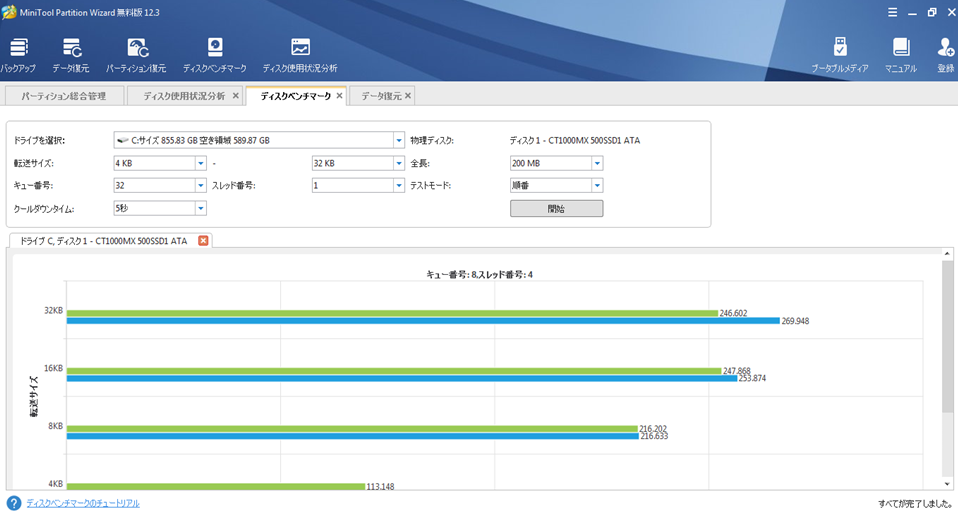Select the ディスクベンチマーク tab

tap(296, 96)
